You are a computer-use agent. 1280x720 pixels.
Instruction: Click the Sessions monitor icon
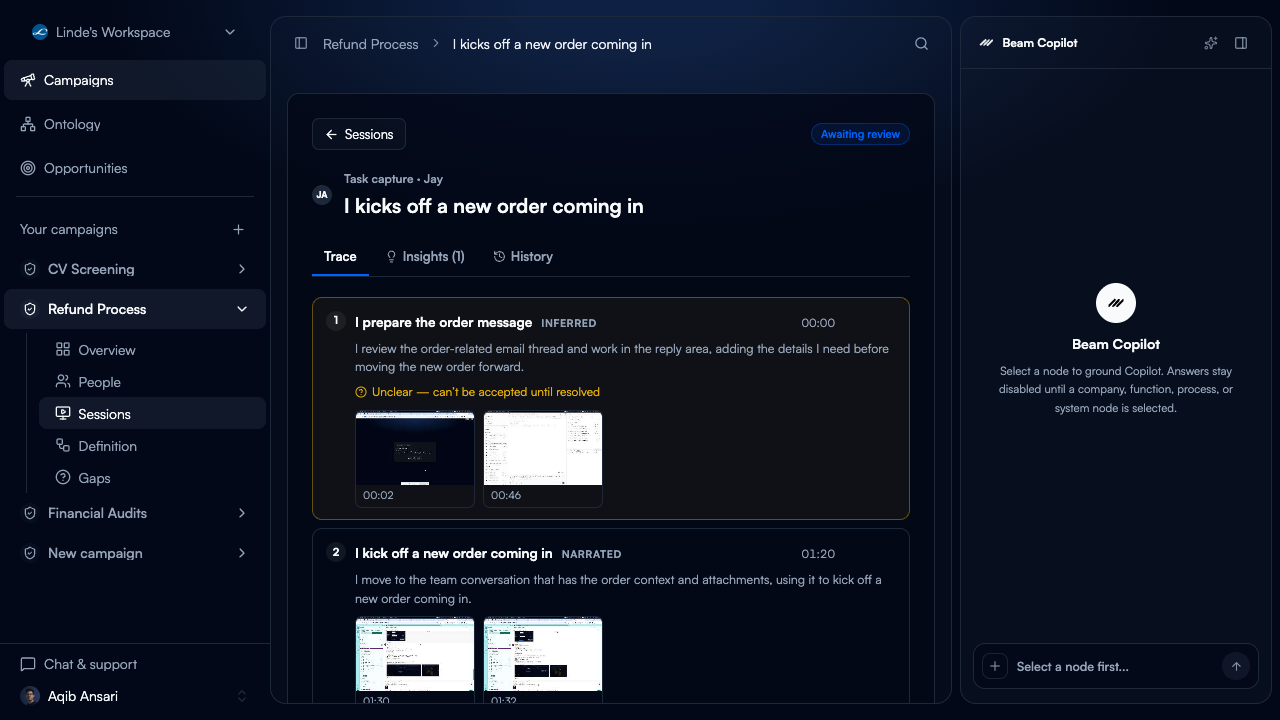click(x=63, y=414)
